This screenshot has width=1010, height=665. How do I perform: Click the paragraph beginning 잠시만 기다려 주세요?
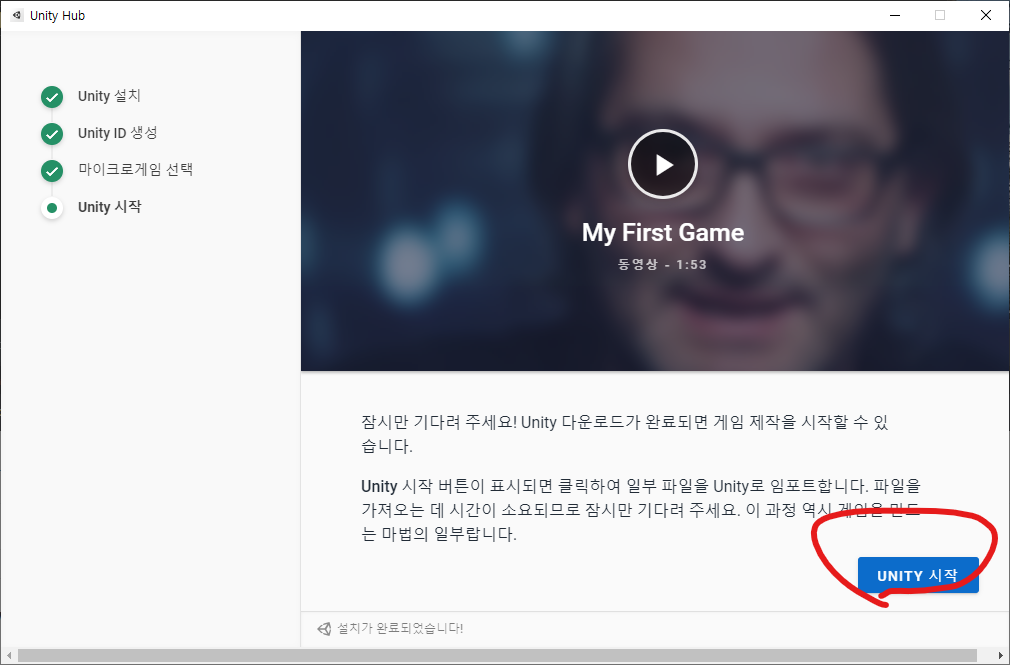tap(625, 434)
